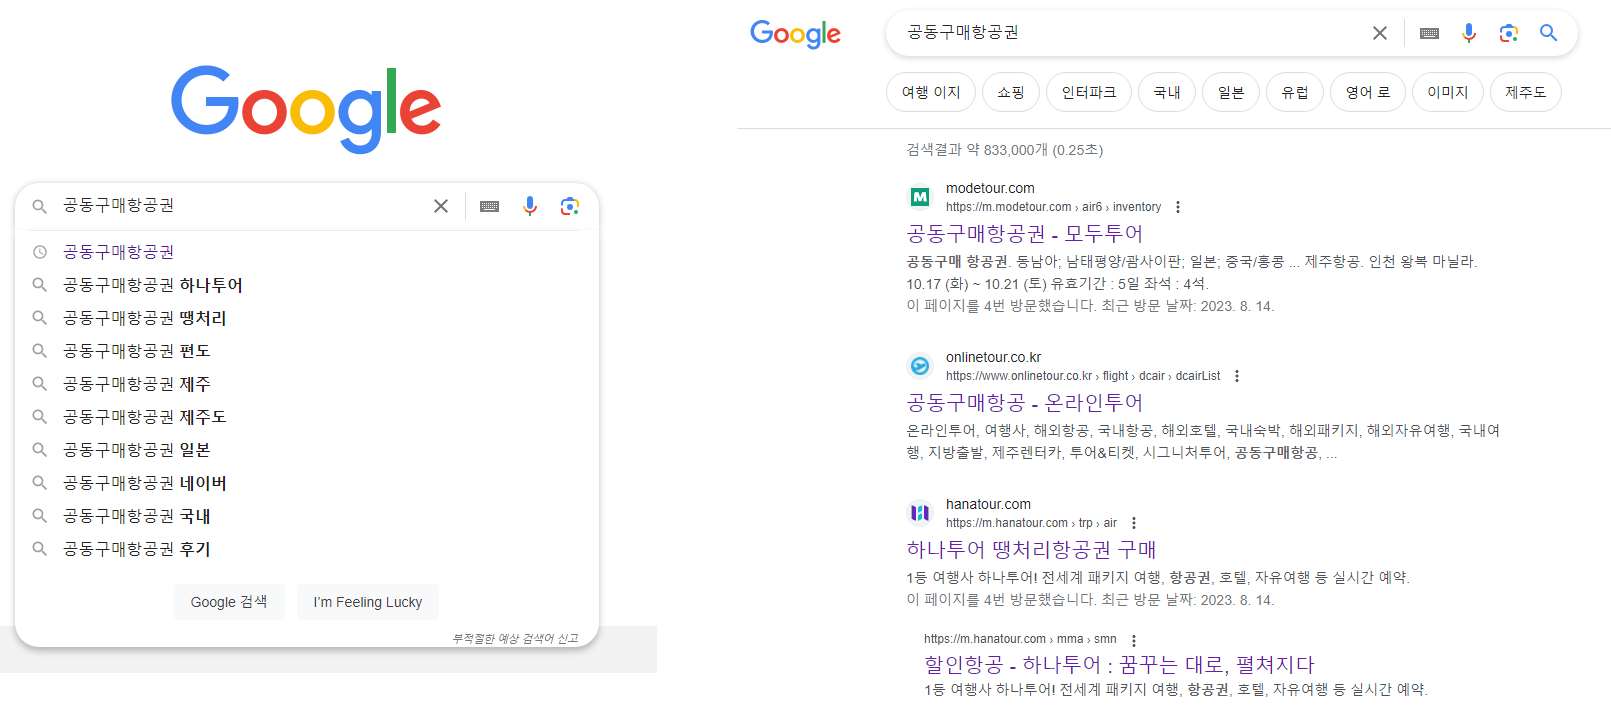Click the modetour.com site name
This screenshot has width=1611, height=714.
(990, 188)
